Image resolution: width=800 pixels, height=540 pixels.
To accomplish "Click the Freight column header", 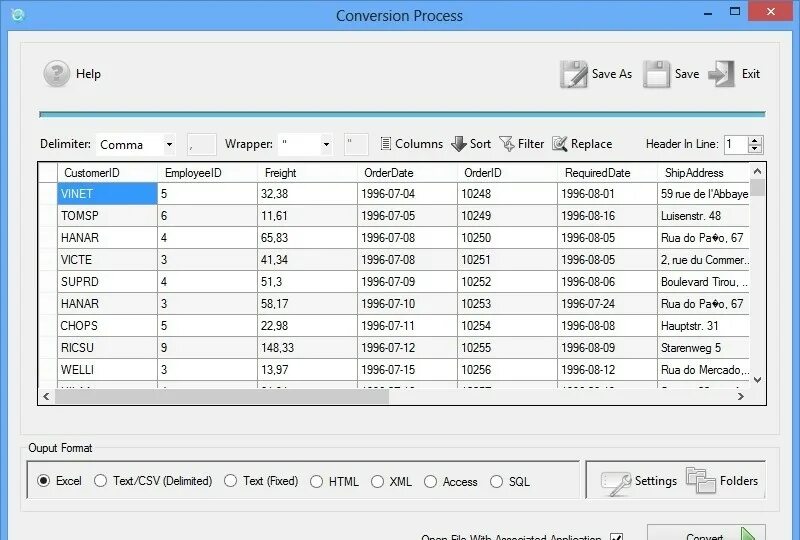I will pos(307,173).
